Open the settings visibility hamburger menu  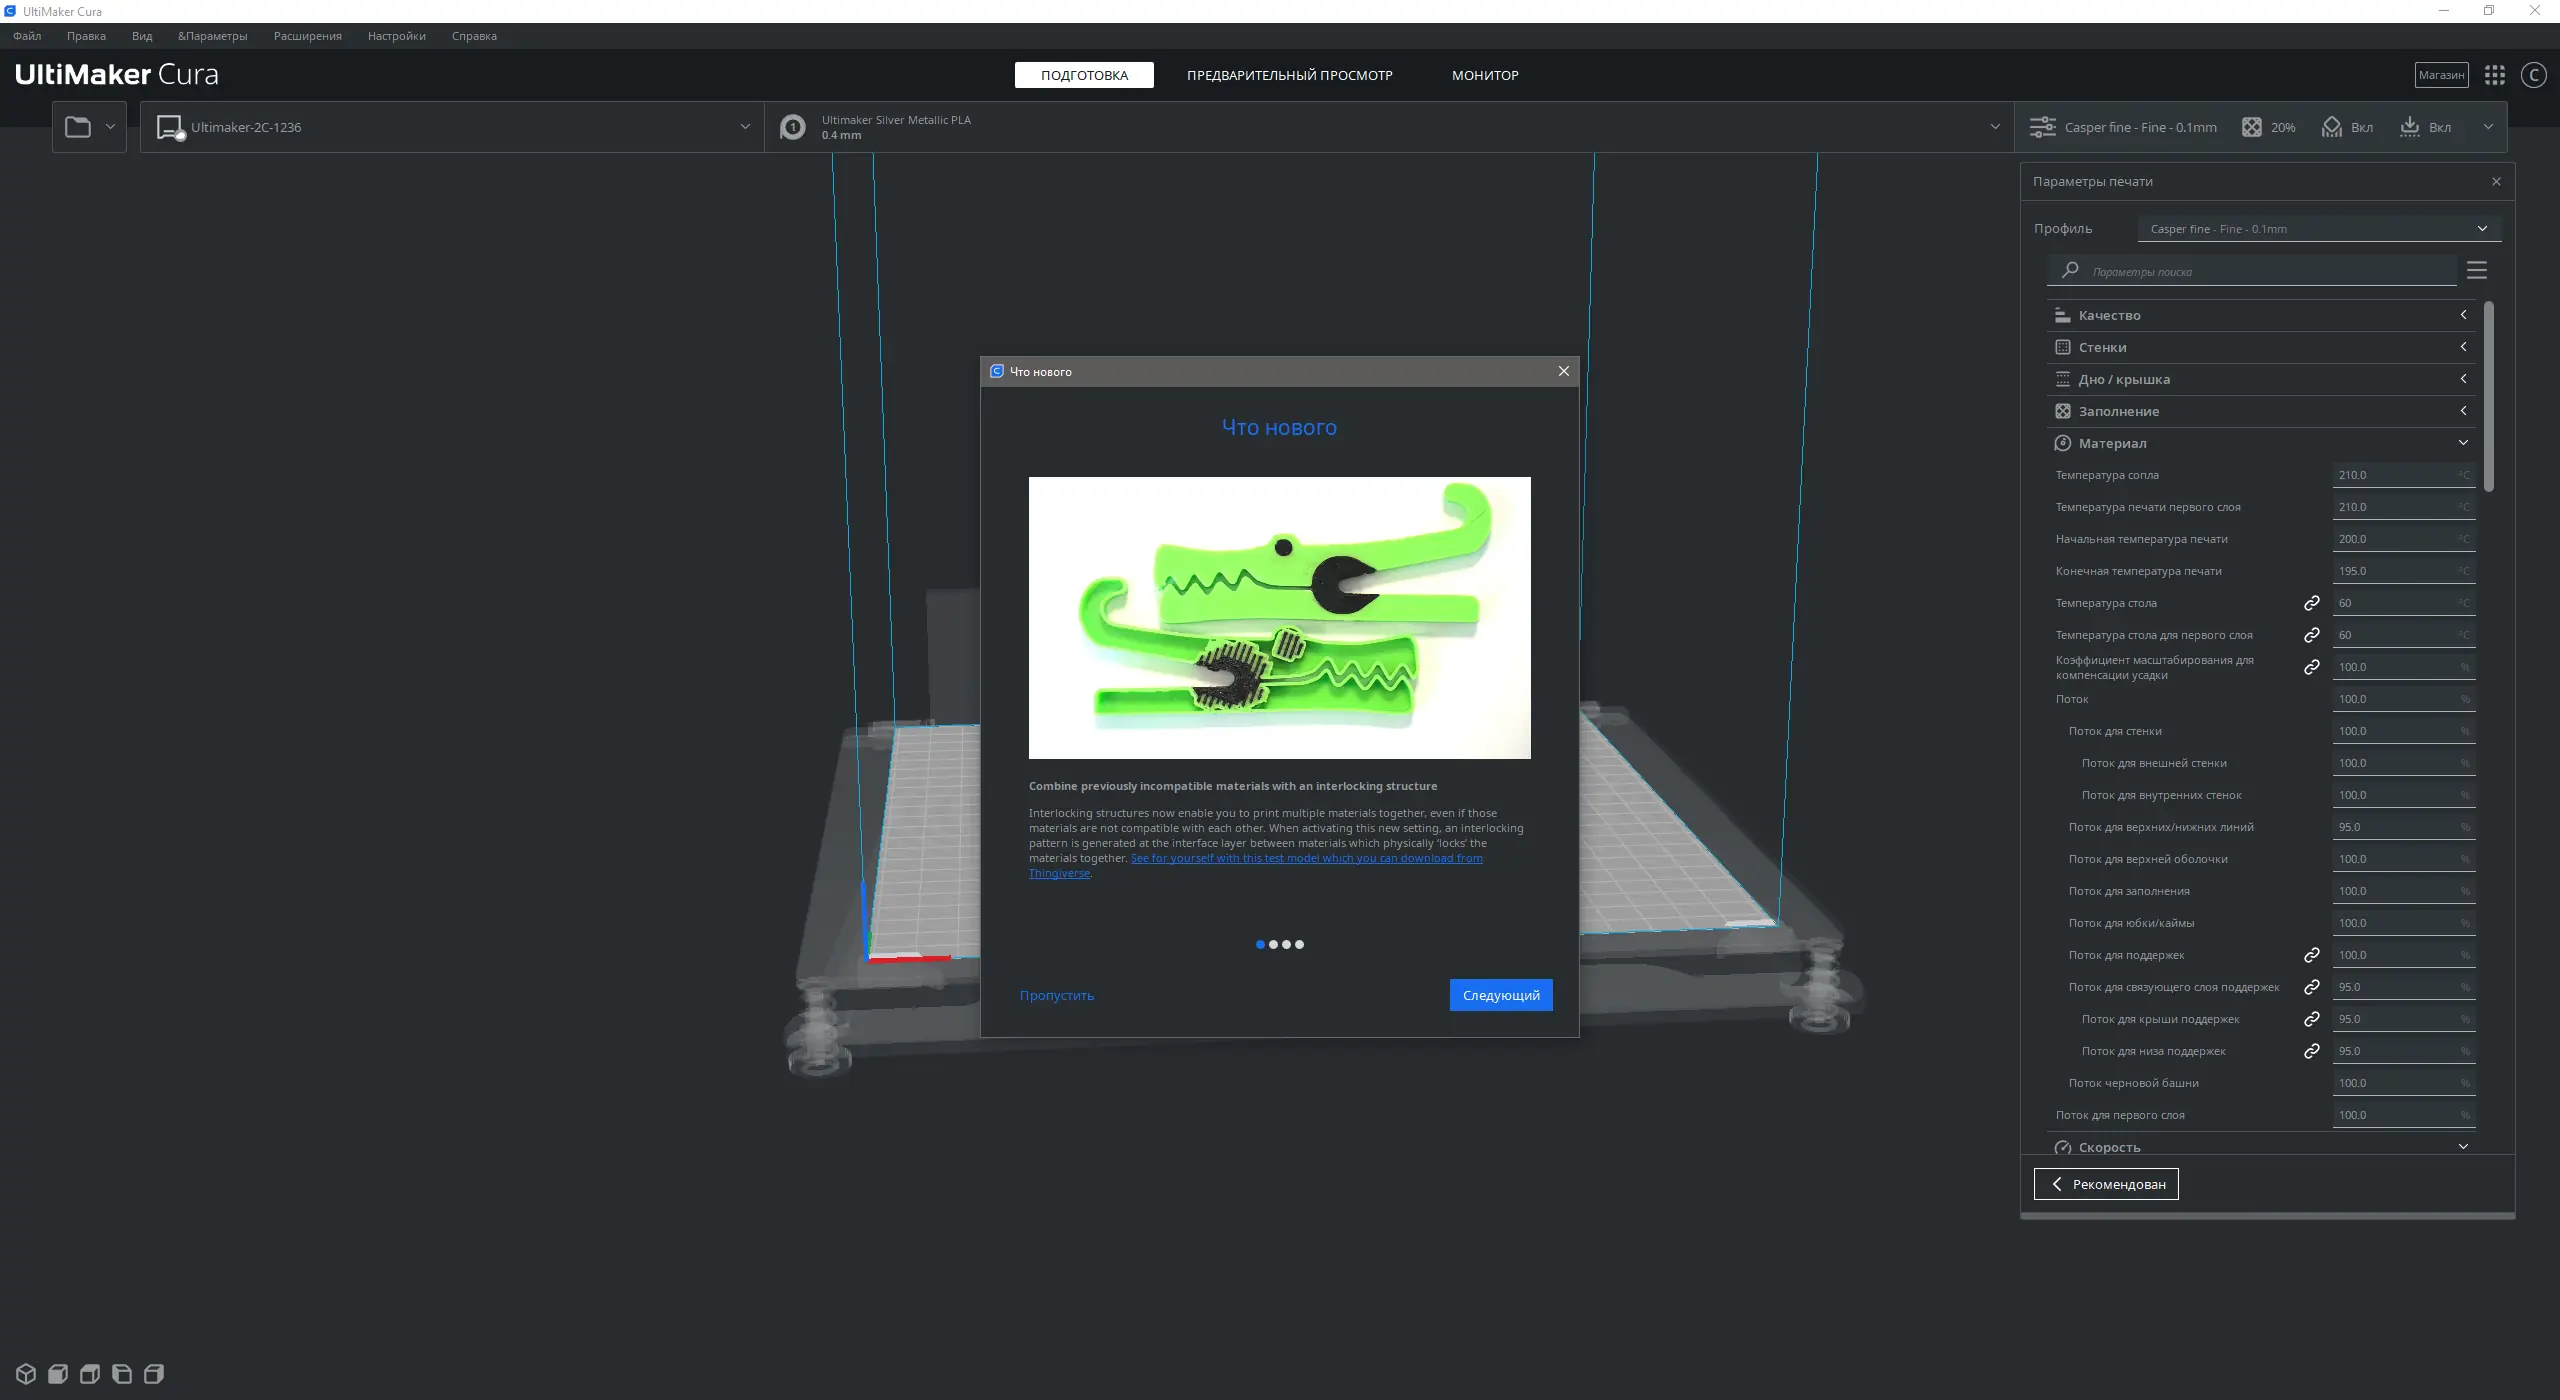(2476, 270)
